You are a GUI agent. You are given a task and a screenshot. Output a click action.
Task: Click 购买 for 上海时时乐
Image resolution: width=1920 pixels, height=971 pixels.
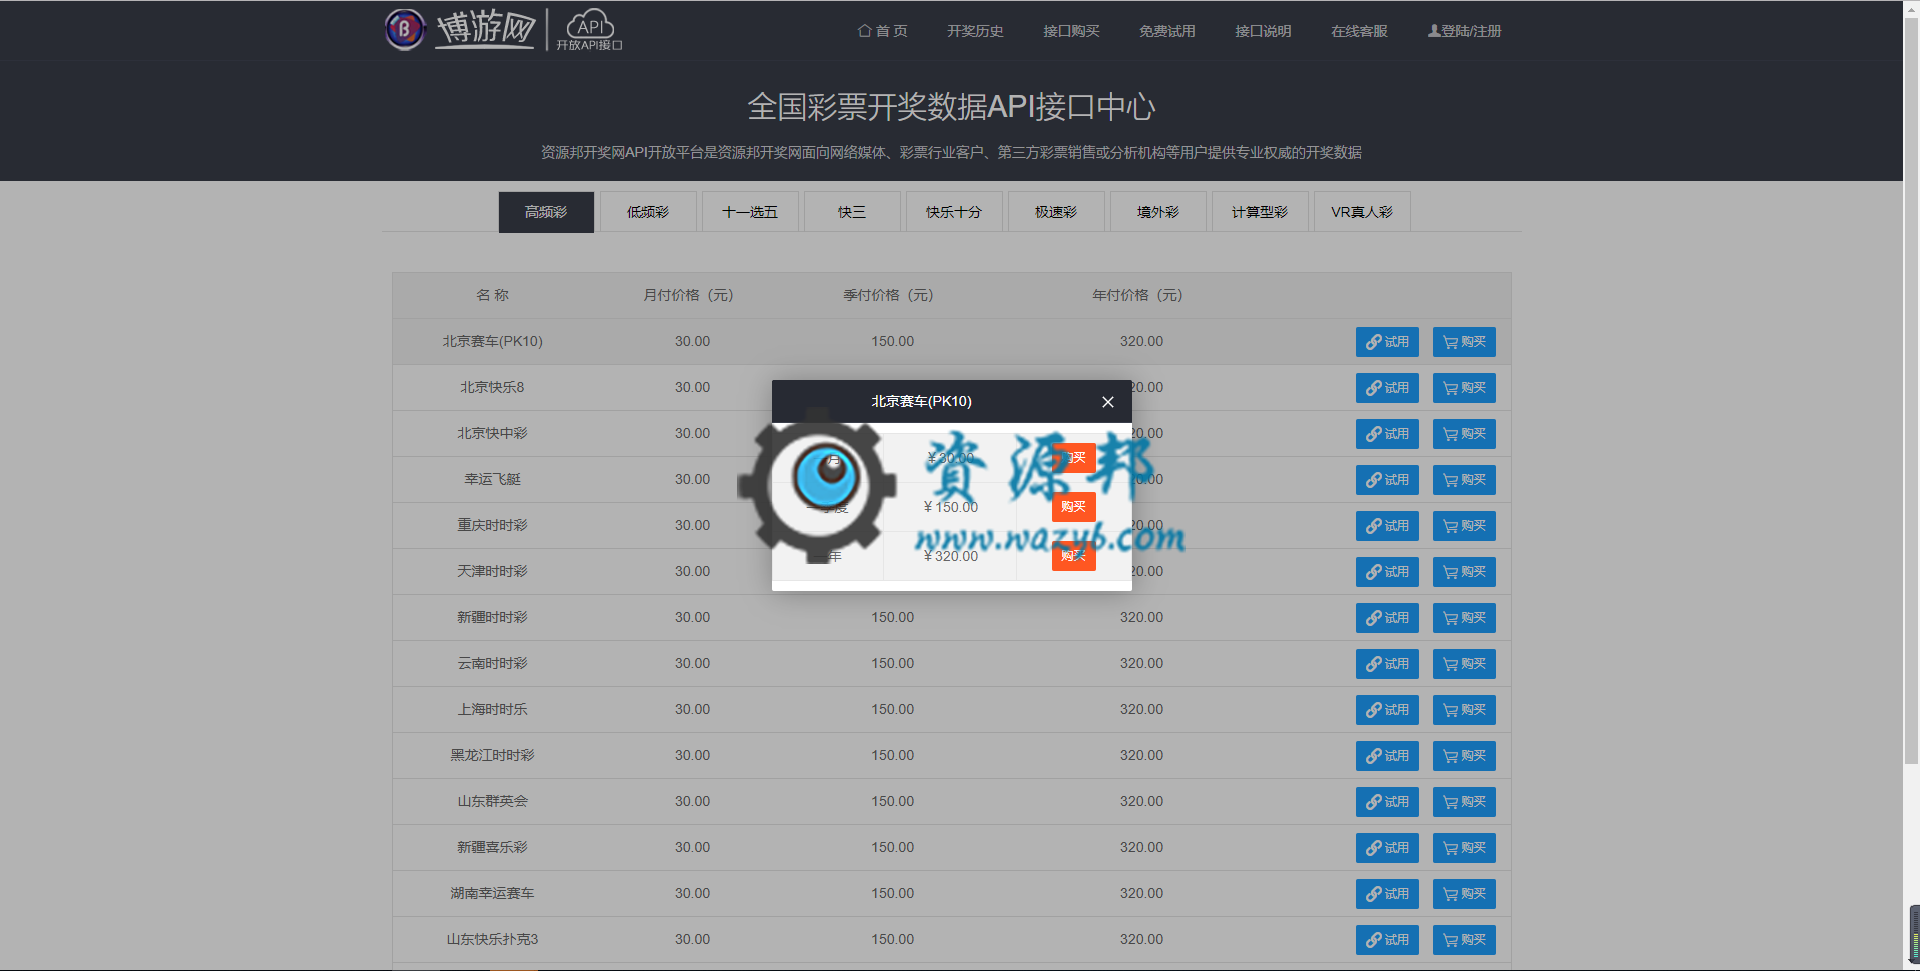click(x=1464, y=710)
